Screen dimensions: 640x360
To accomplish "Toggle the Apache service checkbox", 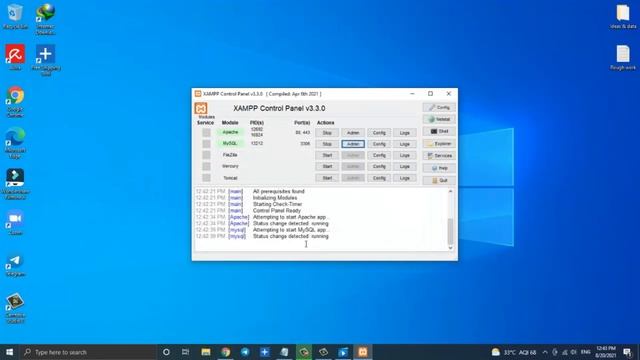I will click(206, 133).
